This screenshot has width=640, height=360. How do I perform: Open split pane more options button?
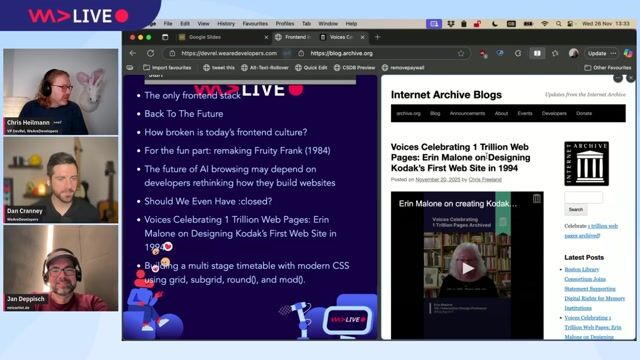click(618, 78)
